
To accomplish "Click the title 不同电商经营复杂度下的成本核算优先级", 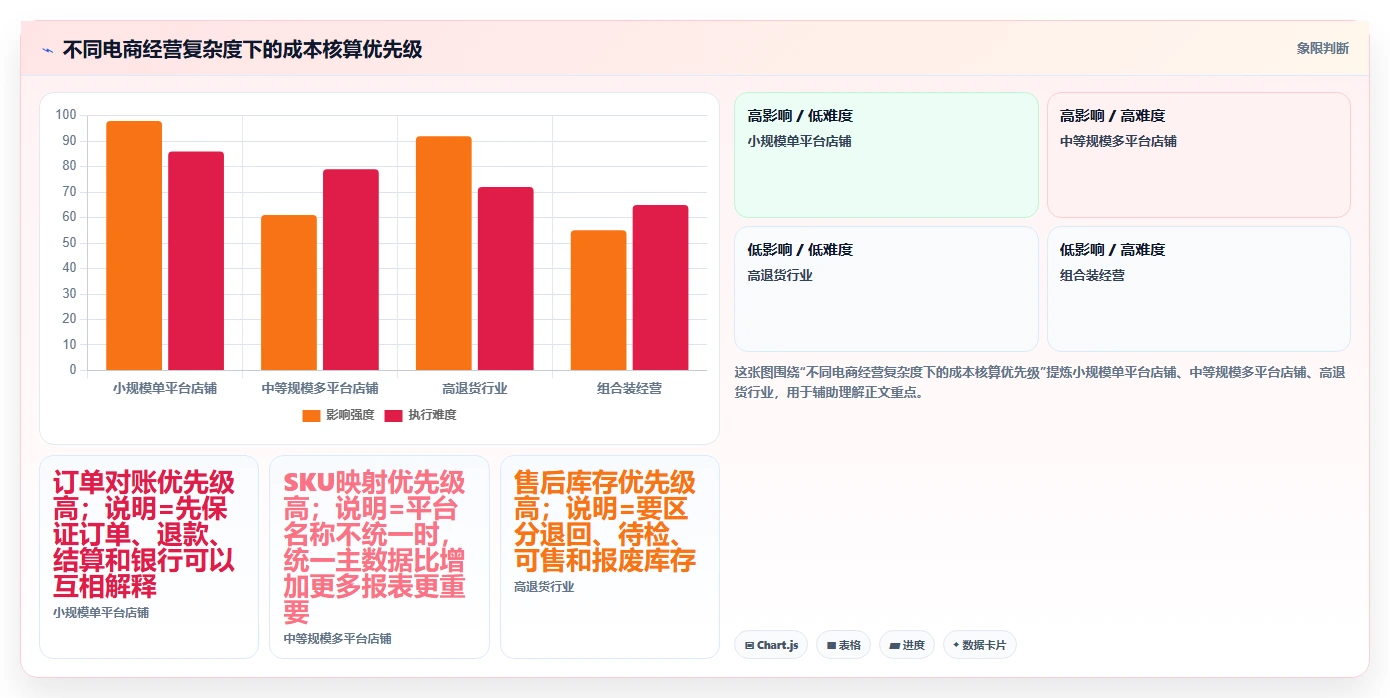I will coord(242,49).
